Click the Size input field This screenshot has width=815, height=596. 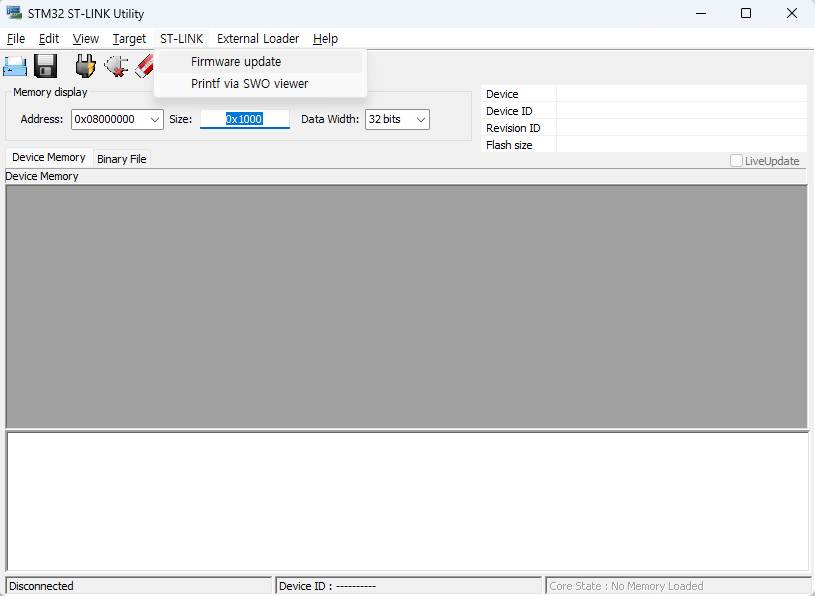245,119
